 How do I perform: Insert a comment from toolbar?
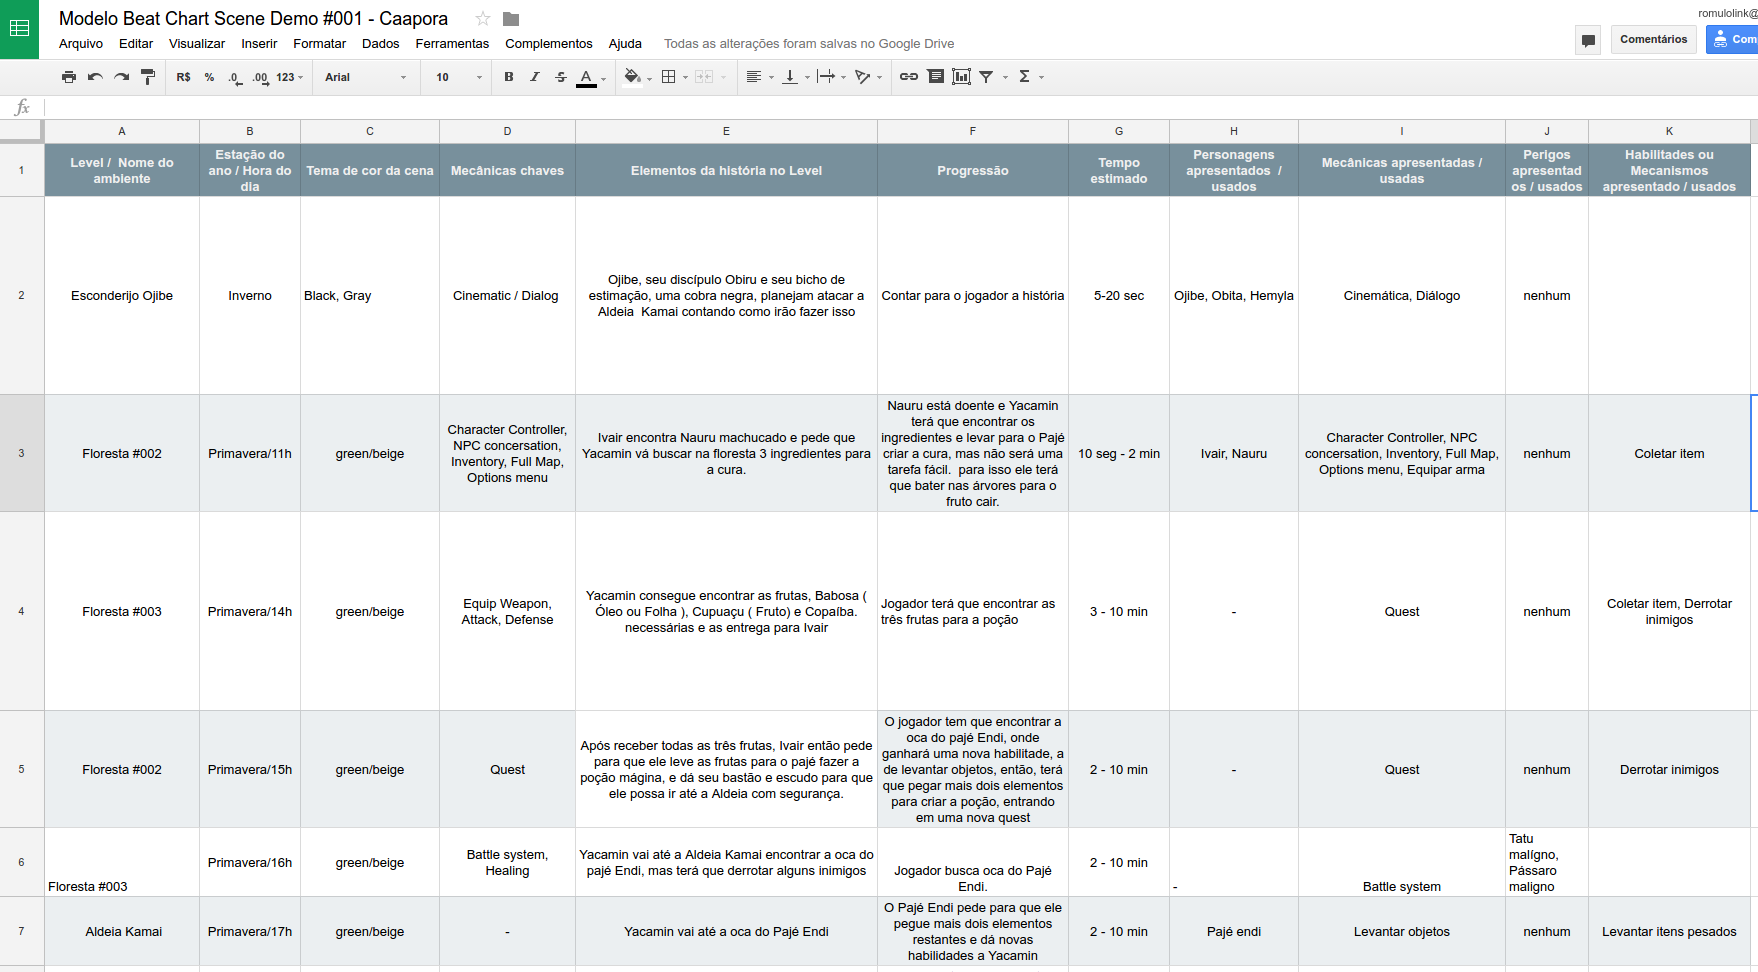click(x=936, y=77)
